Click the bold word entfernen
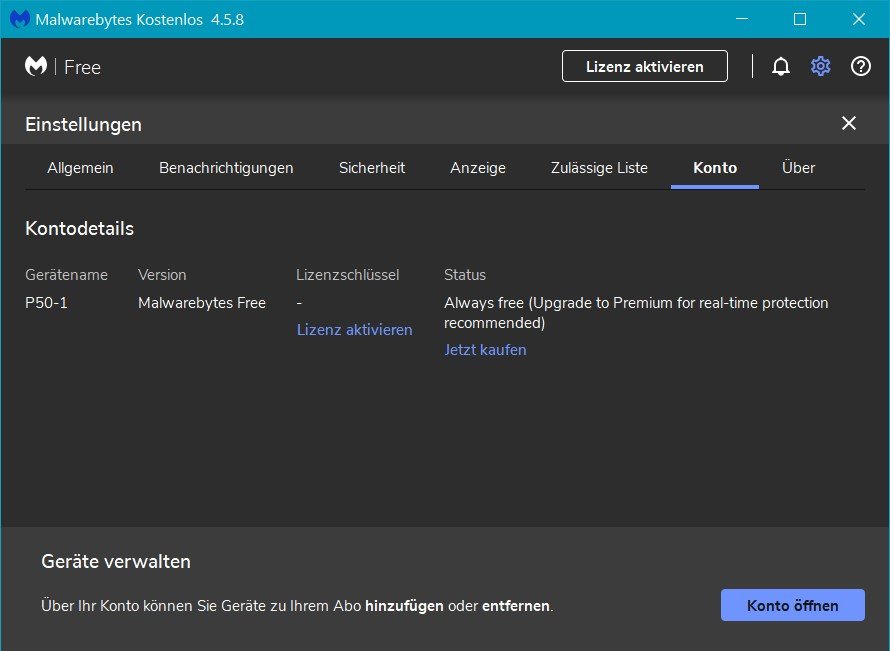This screenshot has height=651, width=890. click(x=516, y=606)
